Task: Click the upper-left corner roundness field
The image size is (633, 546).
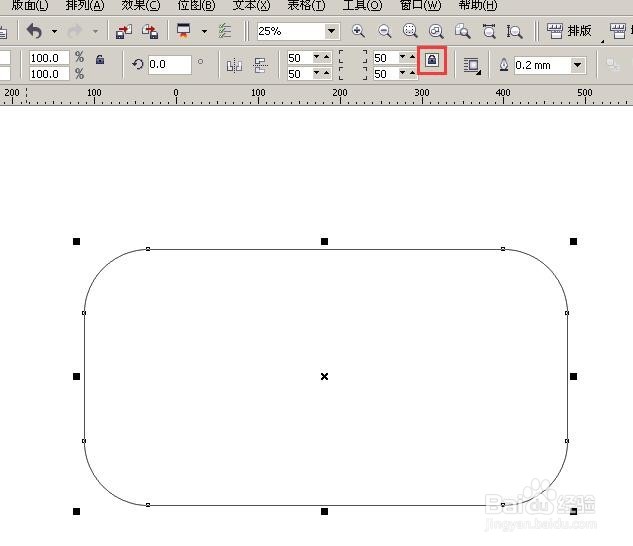Action: pyautogui.click(x=299, y=58)
